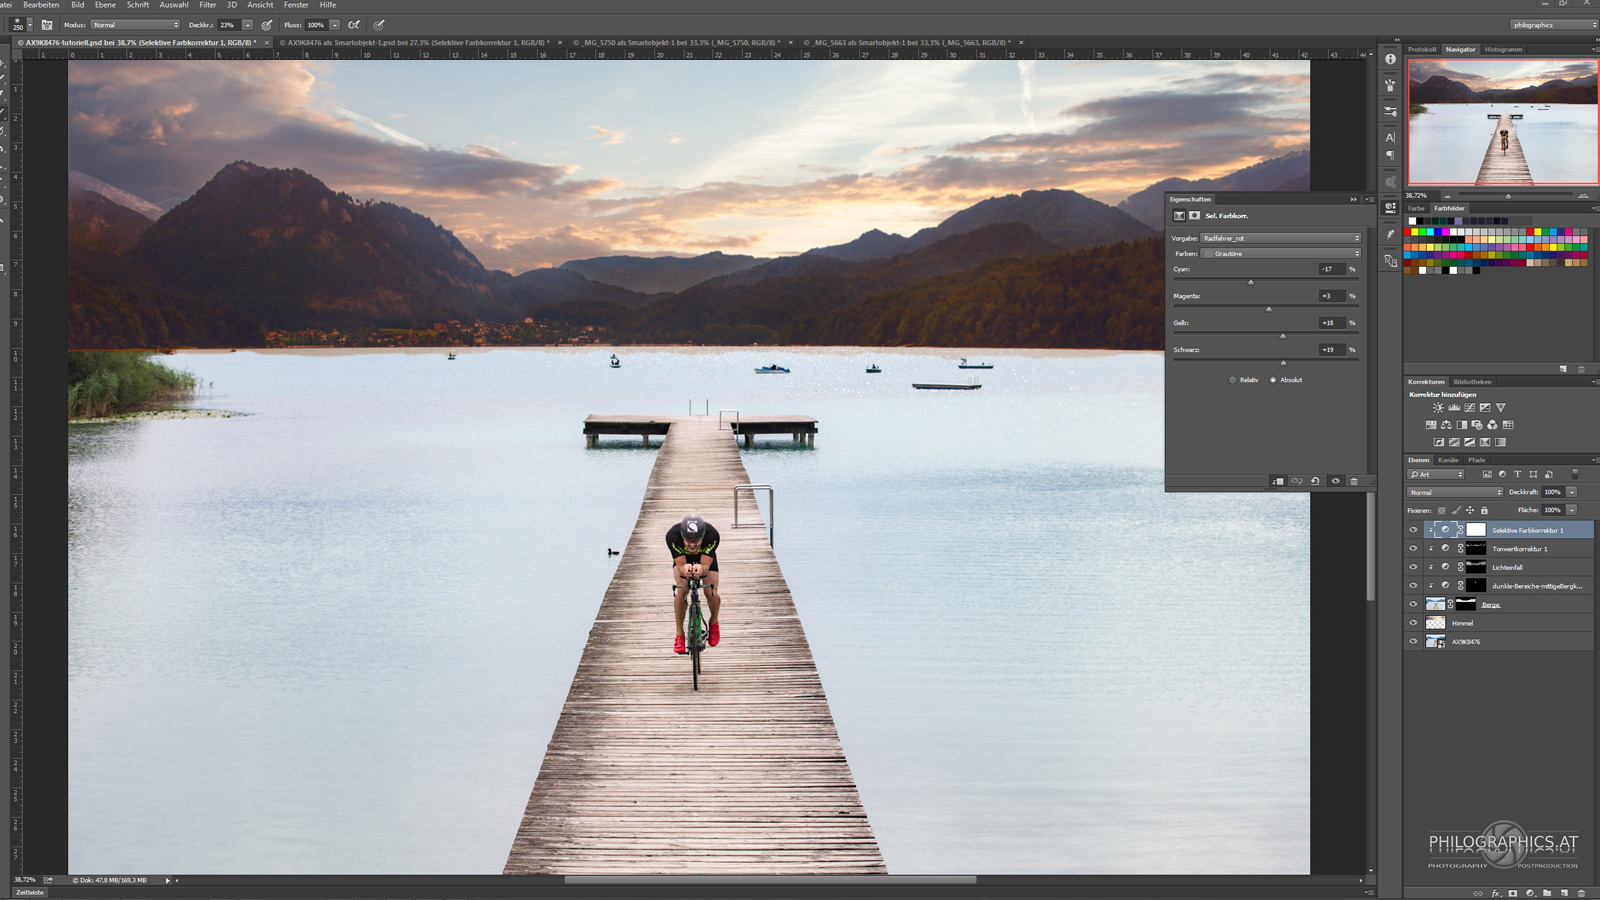Delete adjustment via trash icon in Eigenschaften panel

coord(1354,481)
